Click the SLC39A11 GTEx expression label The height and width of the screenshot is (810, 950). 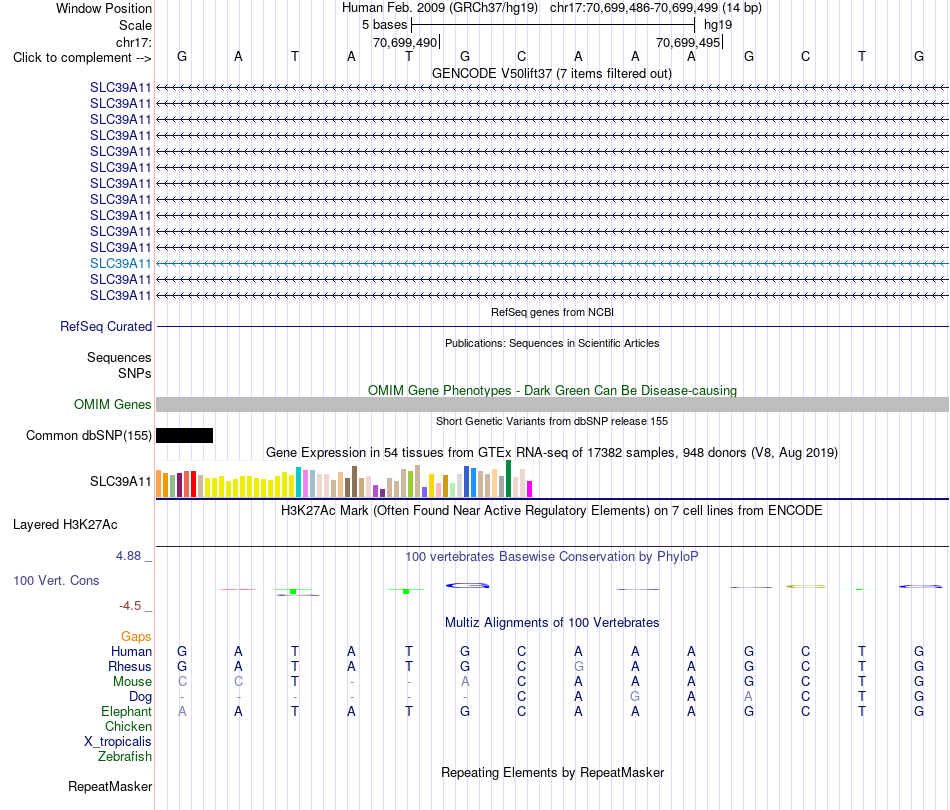(120, 482)
